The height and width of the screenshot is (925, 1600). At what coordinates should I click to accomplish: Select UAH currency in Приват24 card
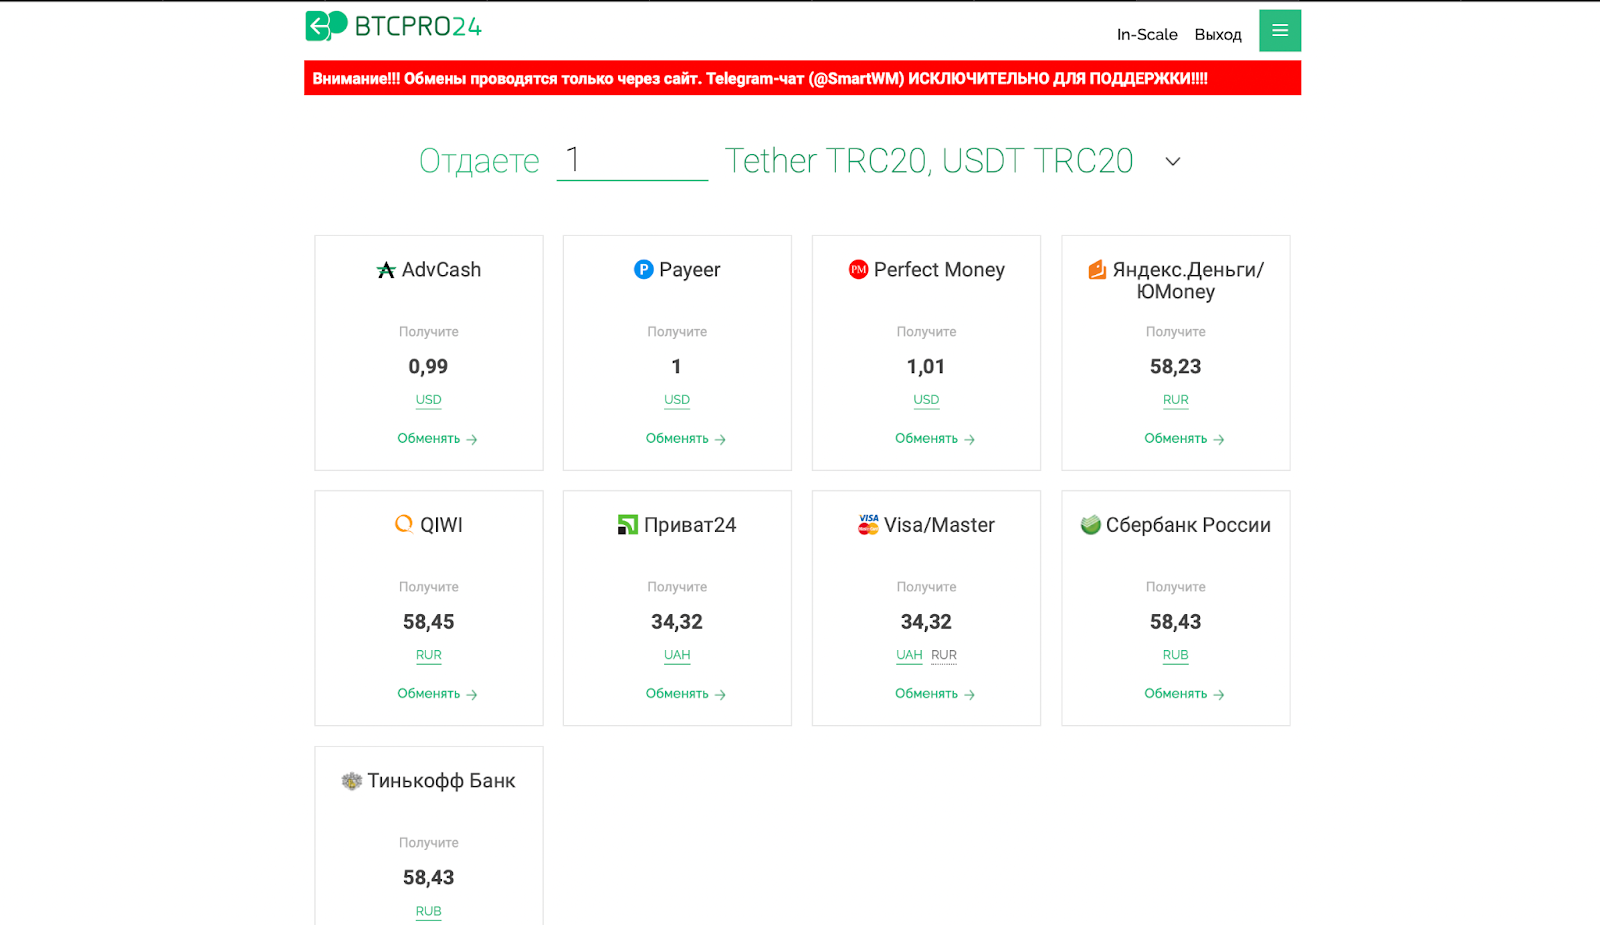[x=677, y=655]
